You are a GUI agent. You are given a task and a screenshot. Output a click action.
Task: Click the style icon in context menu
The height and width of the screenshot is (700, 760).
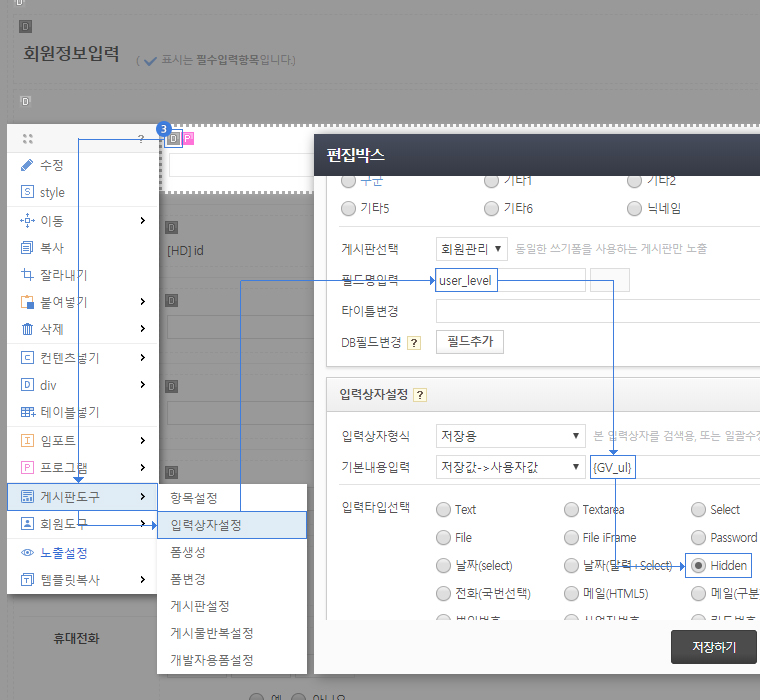[27, 192]
